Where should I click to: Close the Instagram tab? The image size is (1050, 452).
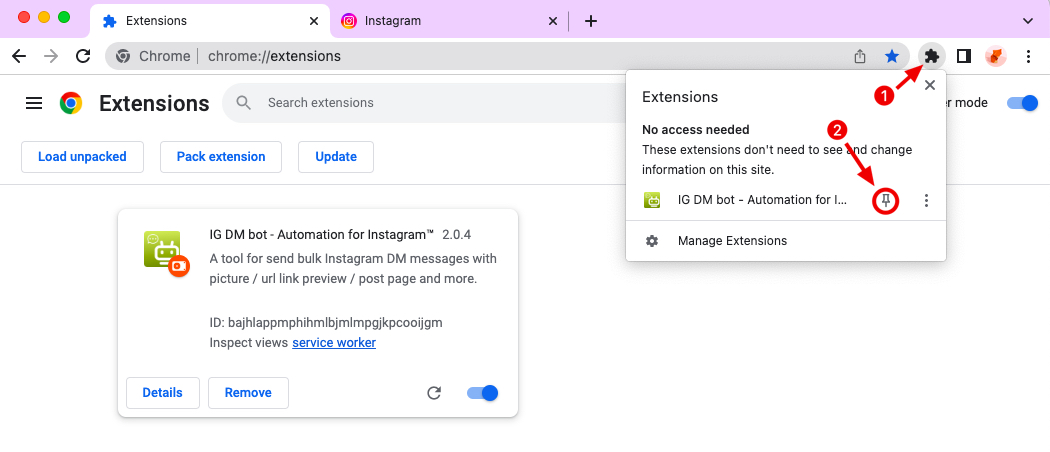pos(552,21)
